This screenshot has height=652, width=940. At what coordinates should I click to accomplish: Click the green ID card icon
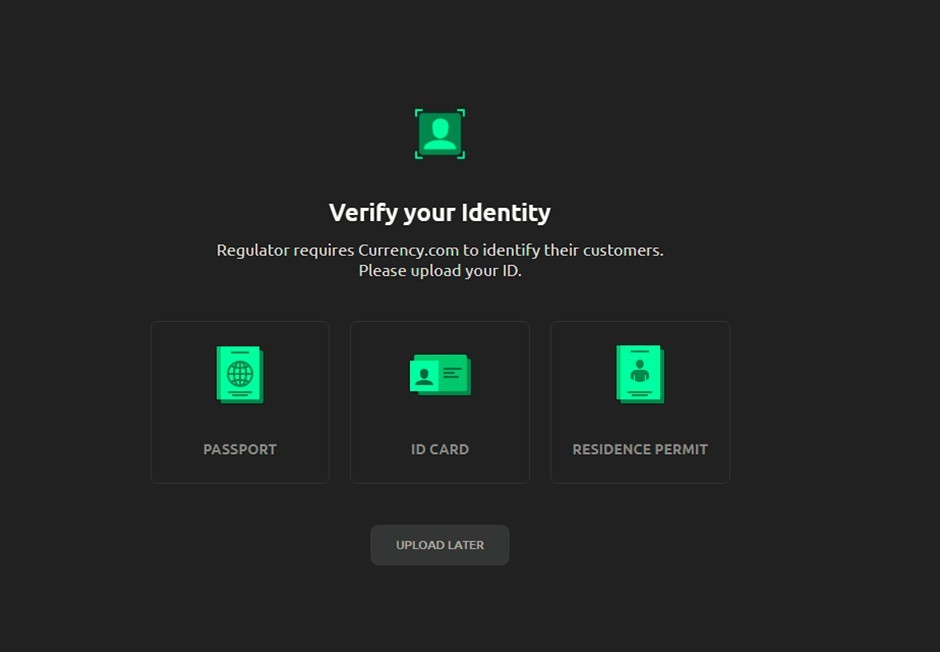440,375
